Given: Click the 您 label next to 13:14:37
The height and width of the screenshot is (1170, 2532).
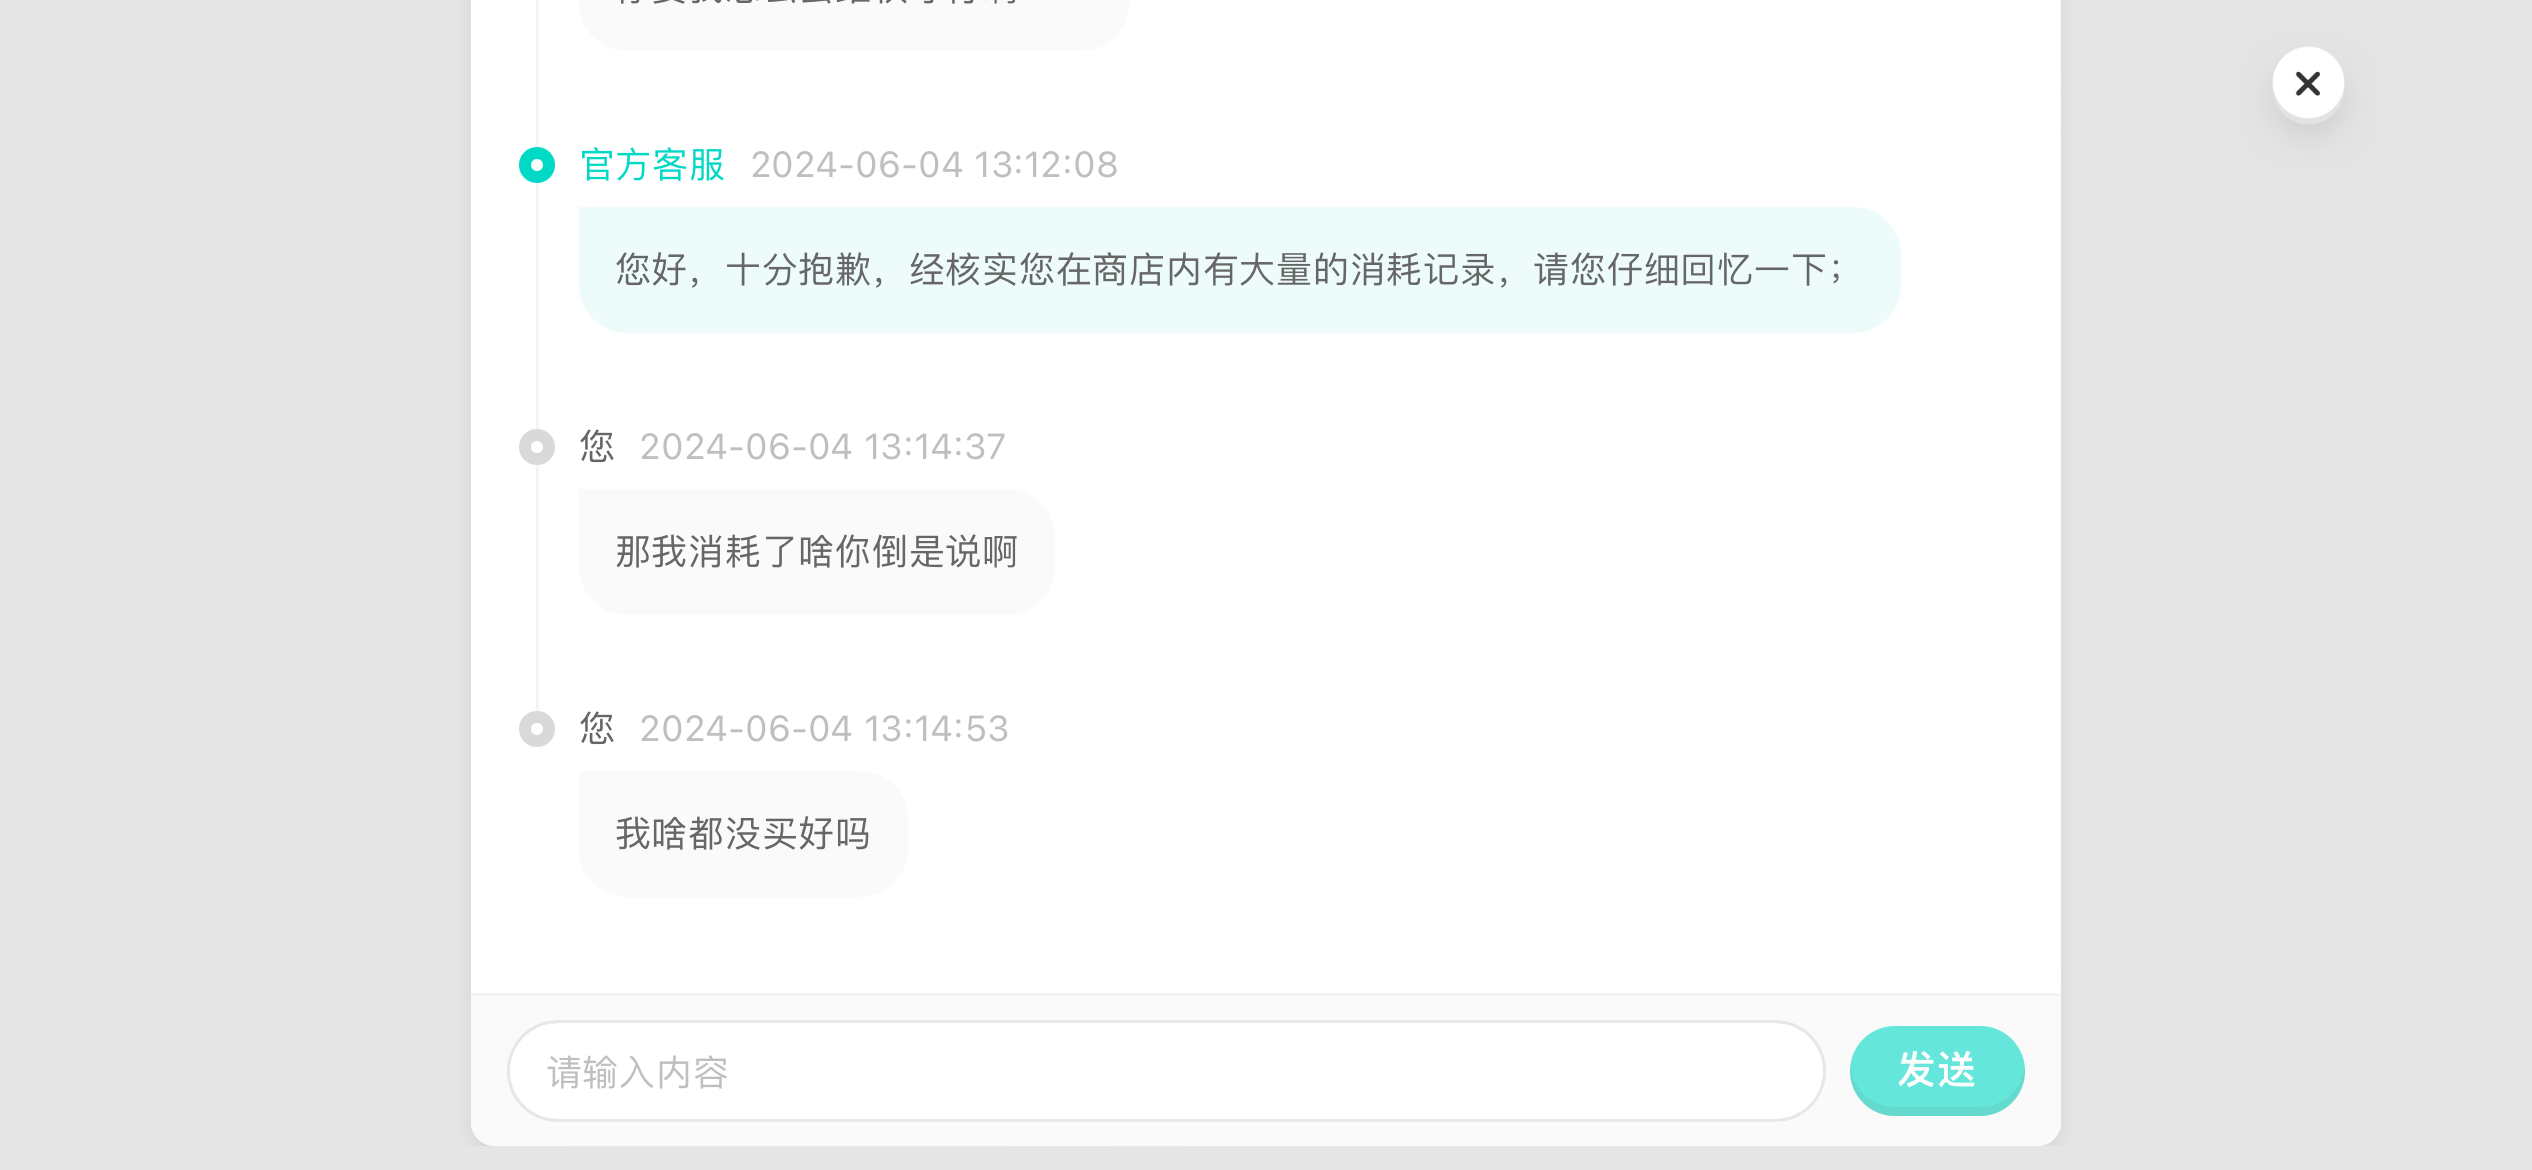Looking at the screenshot, I should tap(597, 447).
